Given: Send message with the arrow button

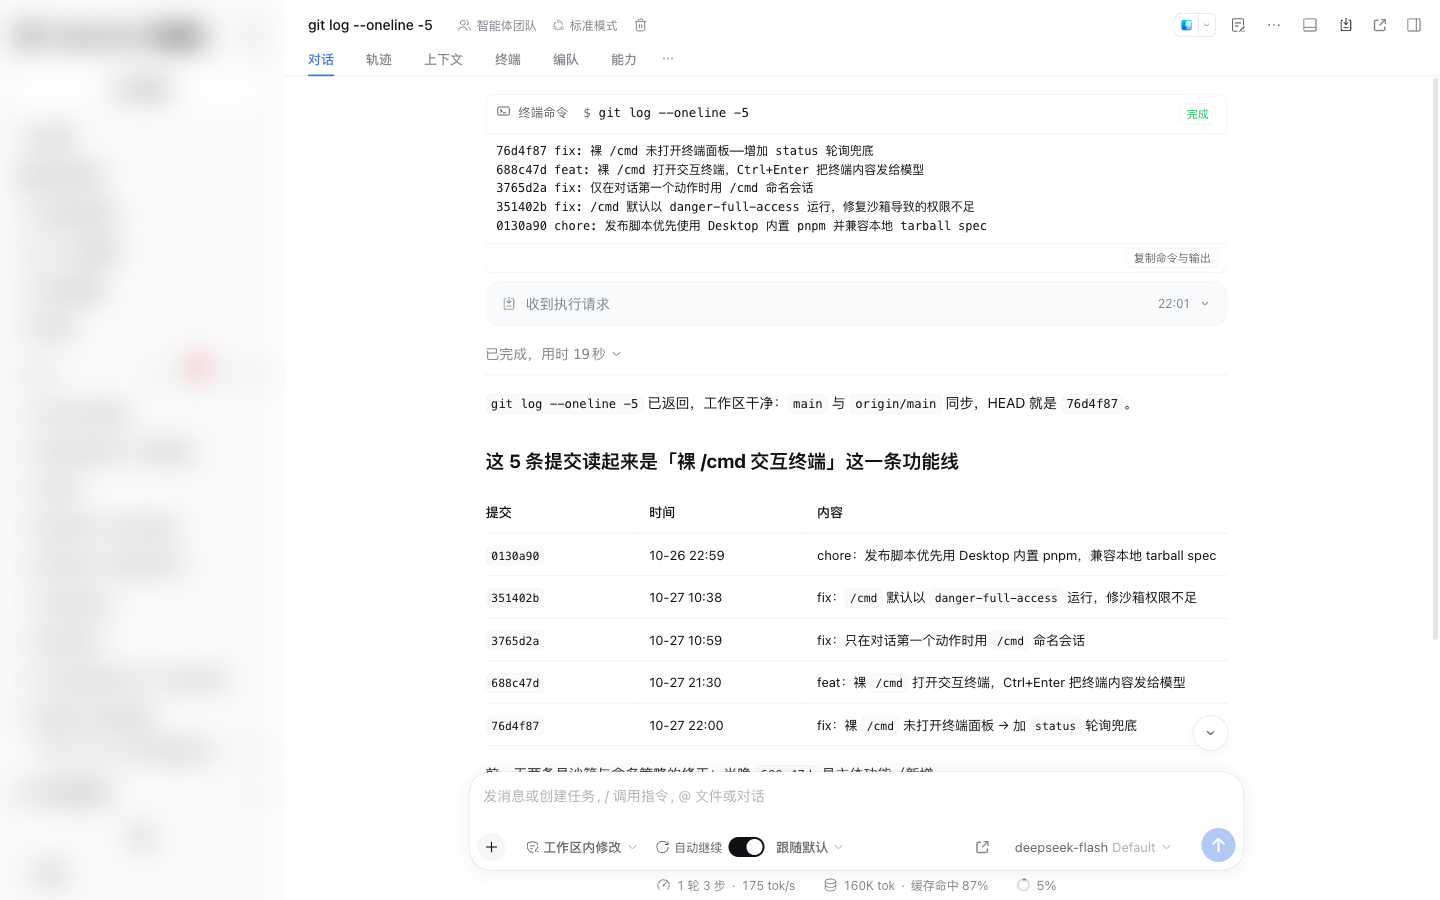Looking at the screenshot, I should pos(1218,845).
